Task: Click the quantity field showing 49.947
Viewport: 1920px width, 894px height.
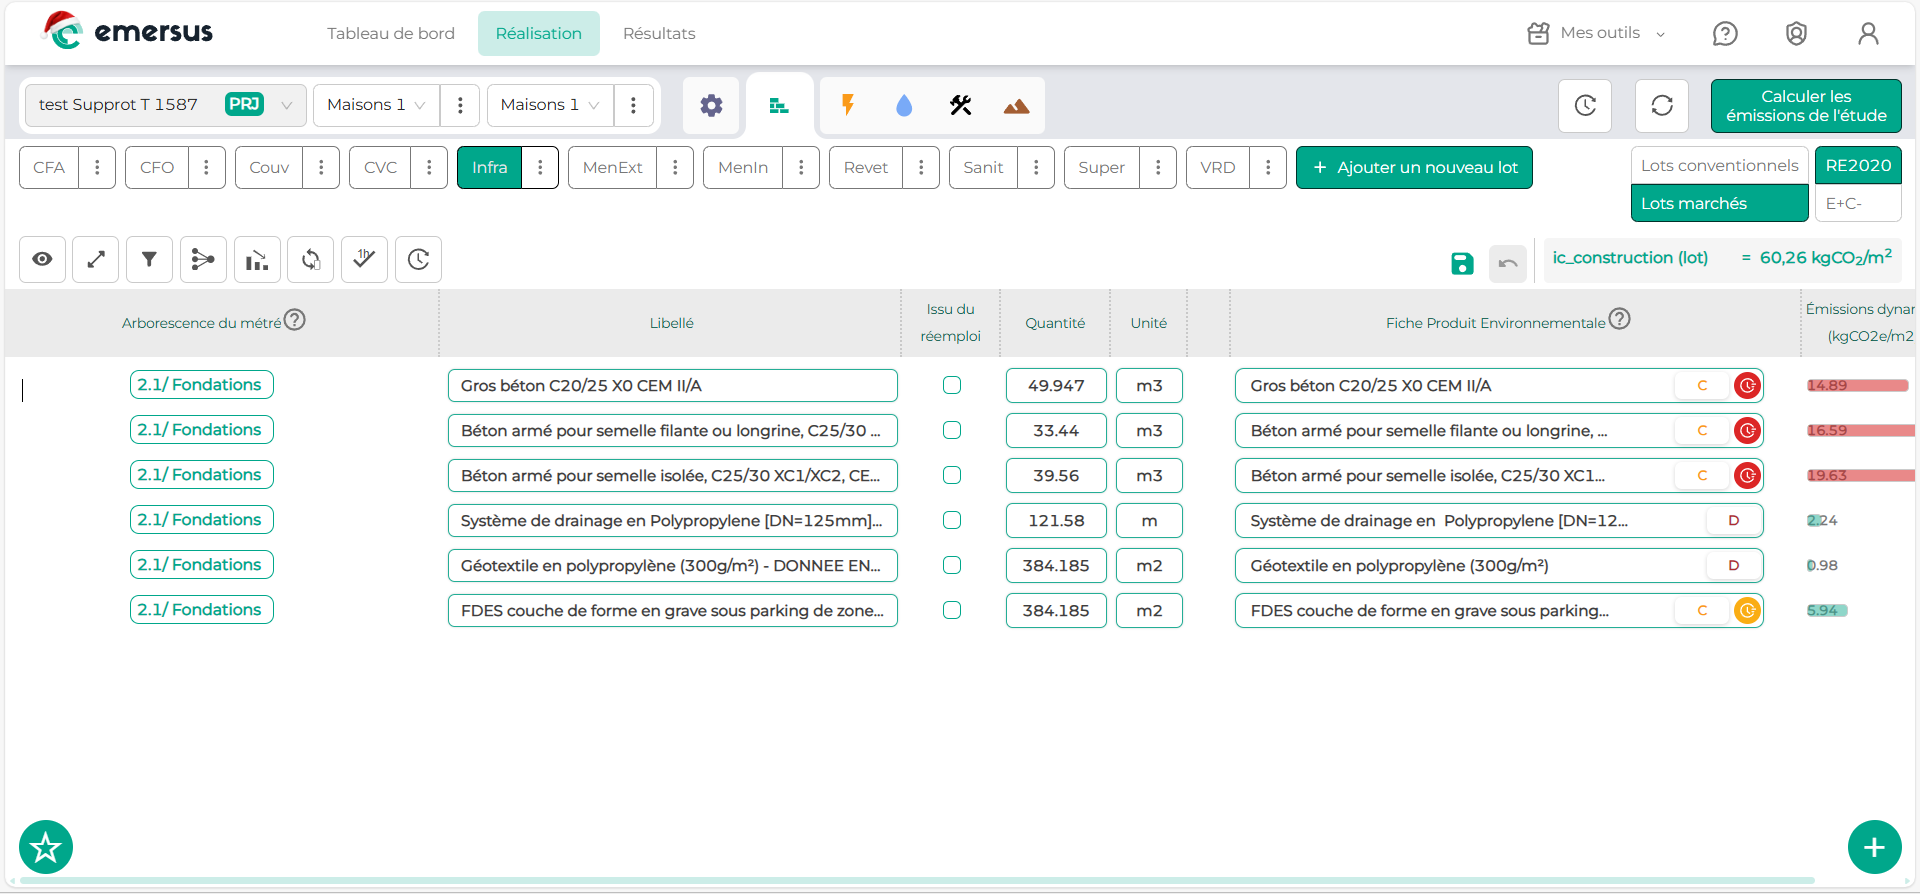Action: click(1056, 385)
